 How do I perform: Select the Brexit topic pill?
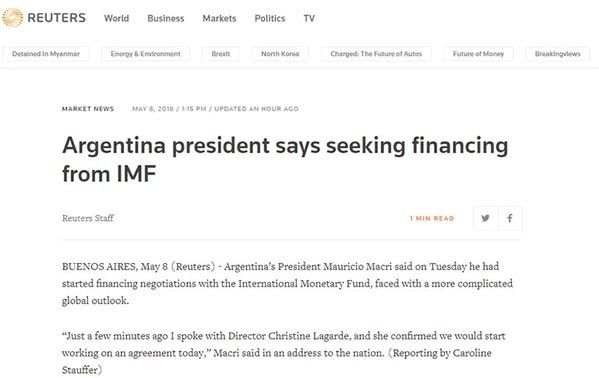pyautogui.click(x=221, y=54)
